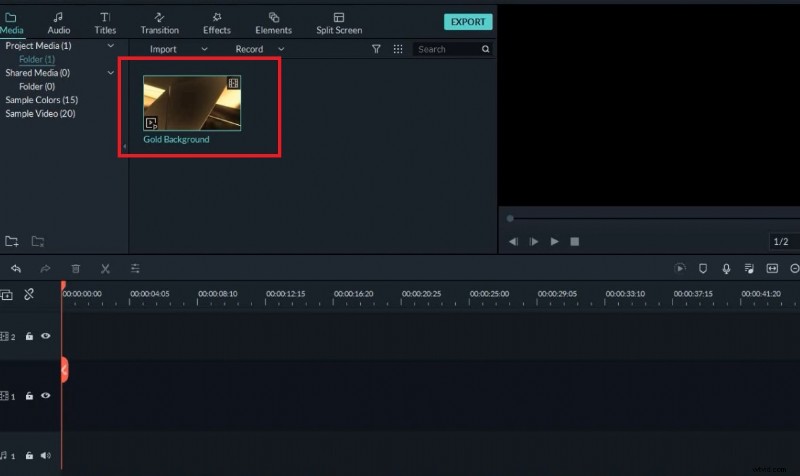Select the scissors split tool

point(105,269)
